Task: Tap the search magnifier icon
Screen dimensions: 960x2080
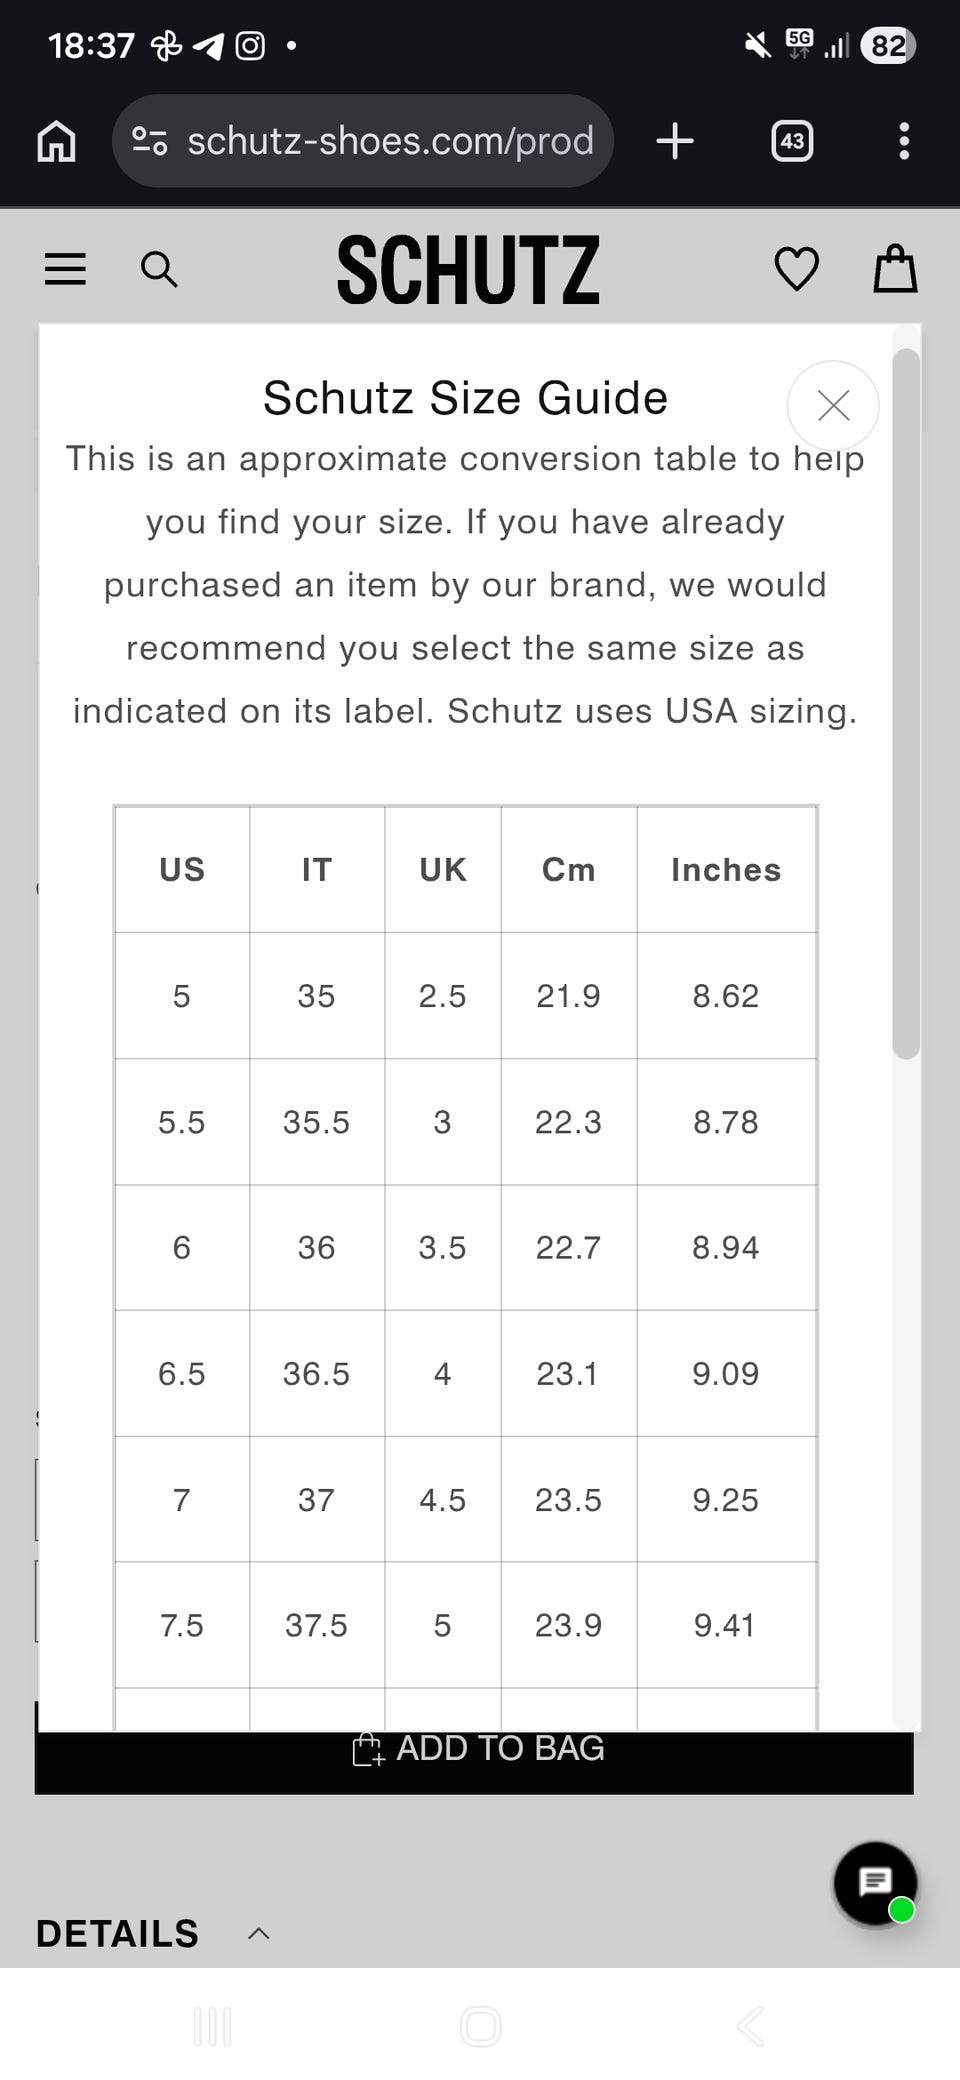Action: 159,269
